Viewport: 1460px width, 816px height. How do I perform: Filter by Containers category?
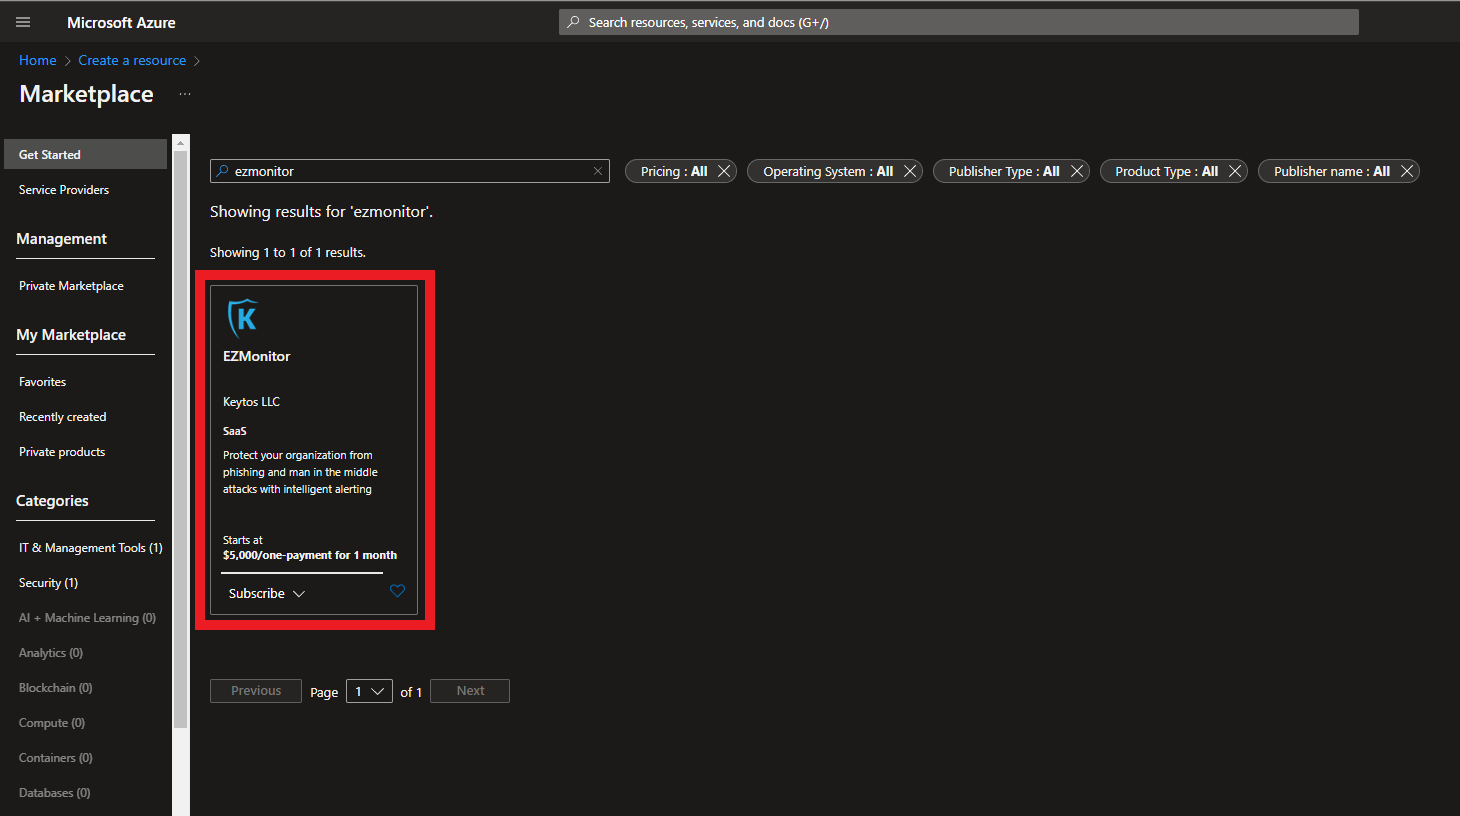point(55,757)
